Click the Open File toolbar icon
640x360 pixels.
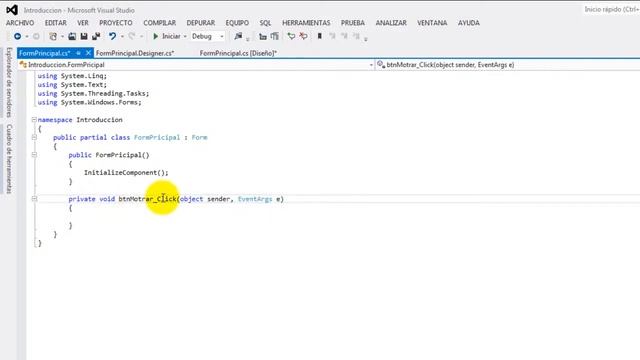pos(72,36)
